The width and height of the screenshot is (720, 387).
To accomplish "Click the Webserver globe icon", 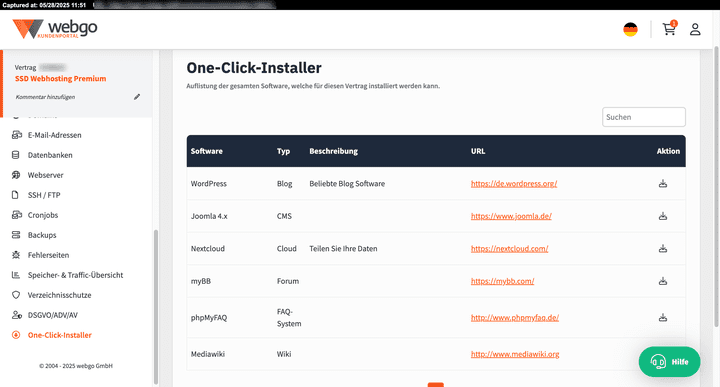I will point(16,175).
